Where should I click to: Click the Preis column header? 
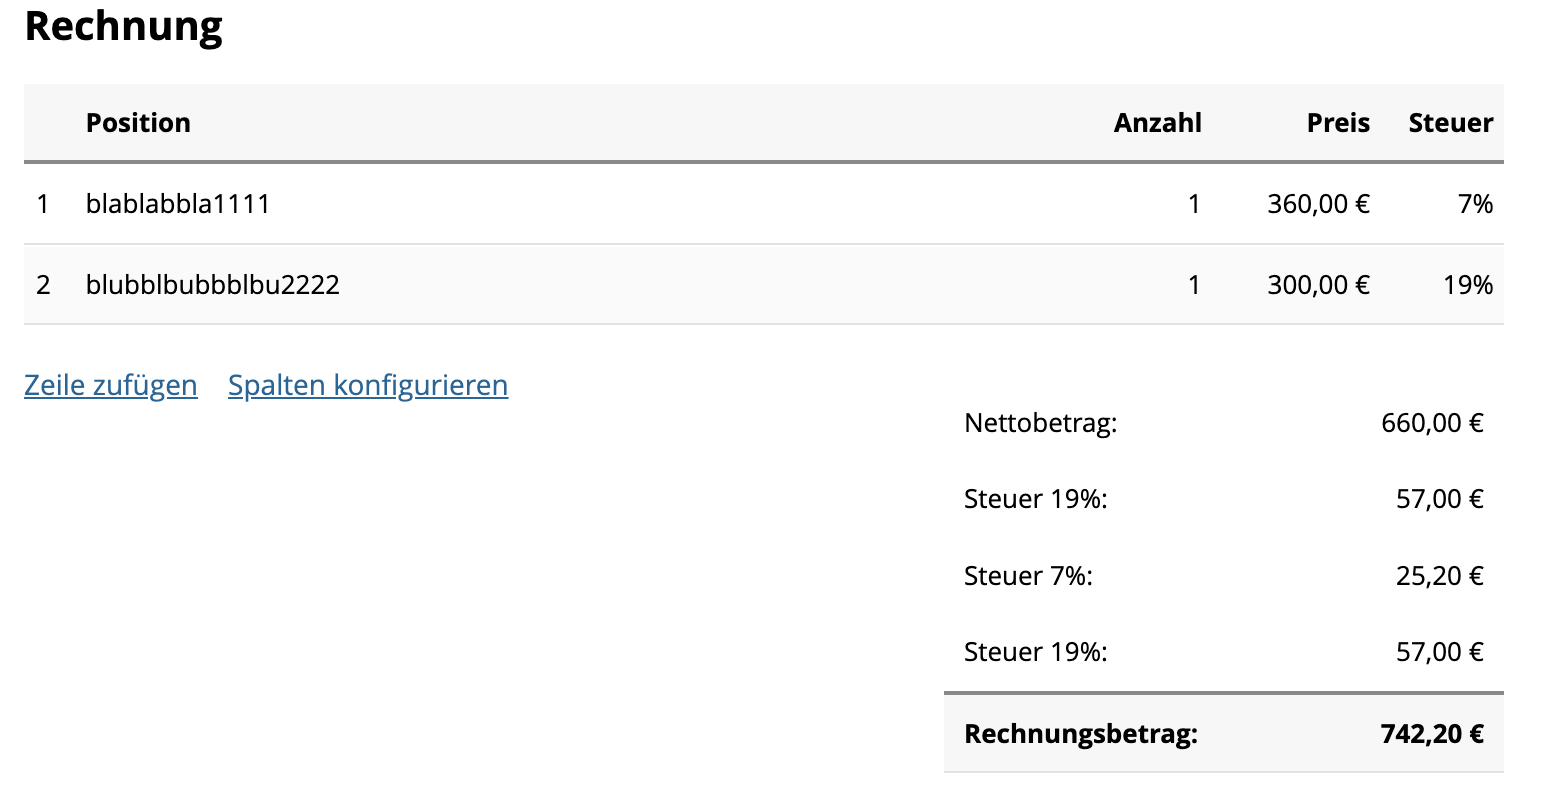point(1338,123)
